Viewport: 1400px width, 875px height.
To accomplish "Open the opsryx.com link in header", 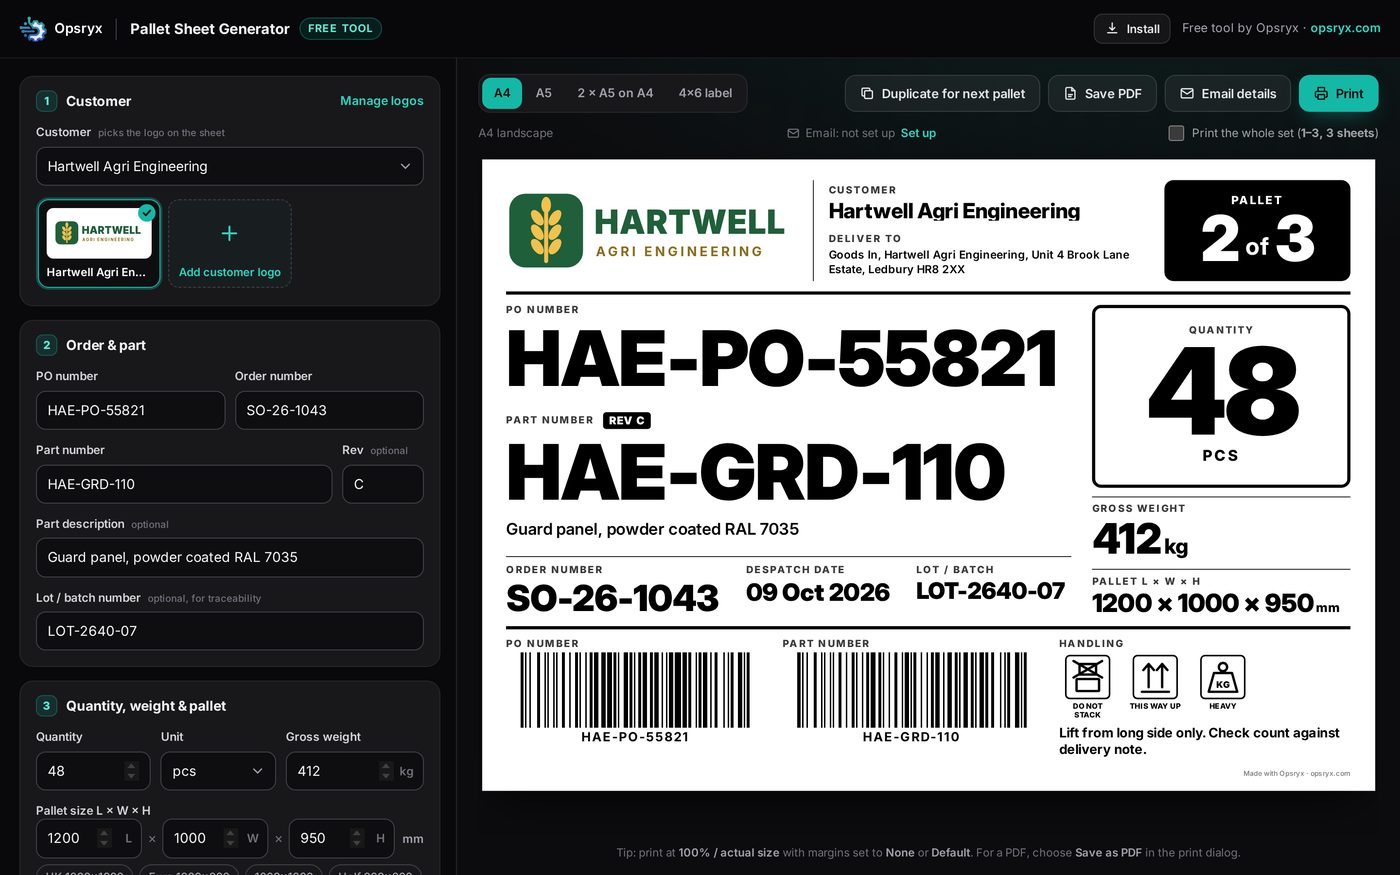I will click(1345, 28).
